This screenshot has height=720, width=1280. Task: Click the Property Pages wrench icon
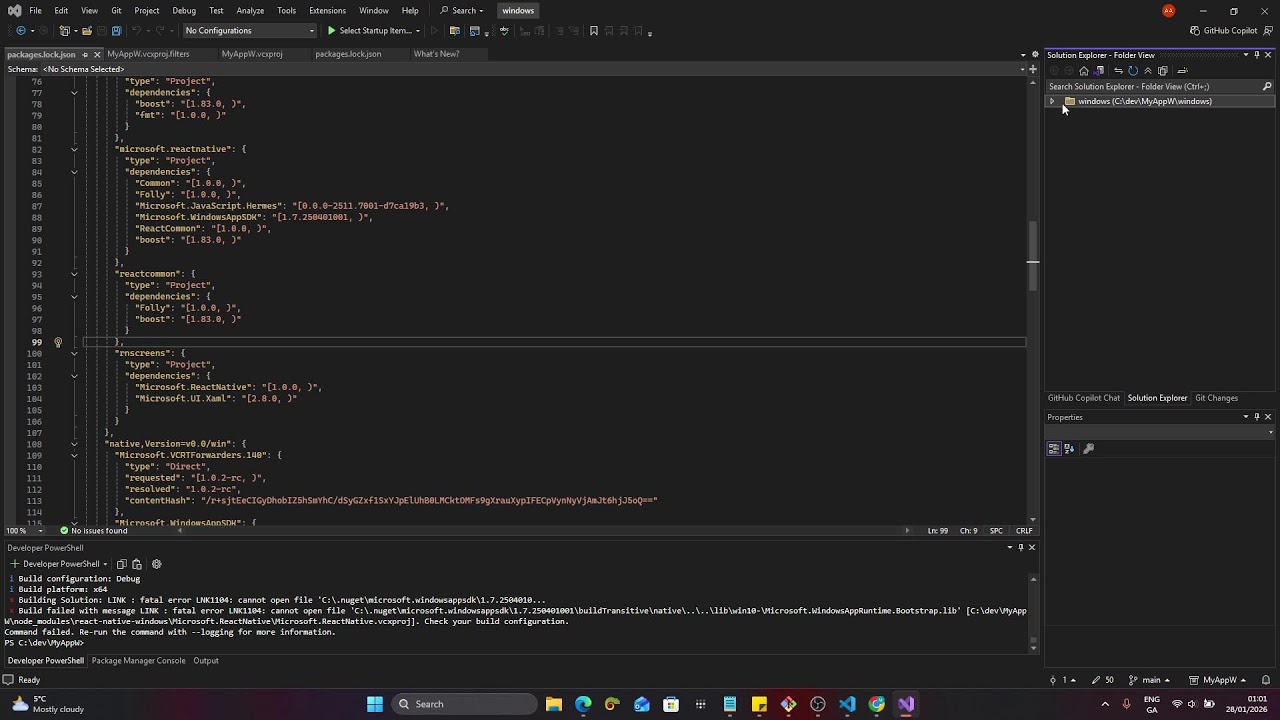(1089, 449)
